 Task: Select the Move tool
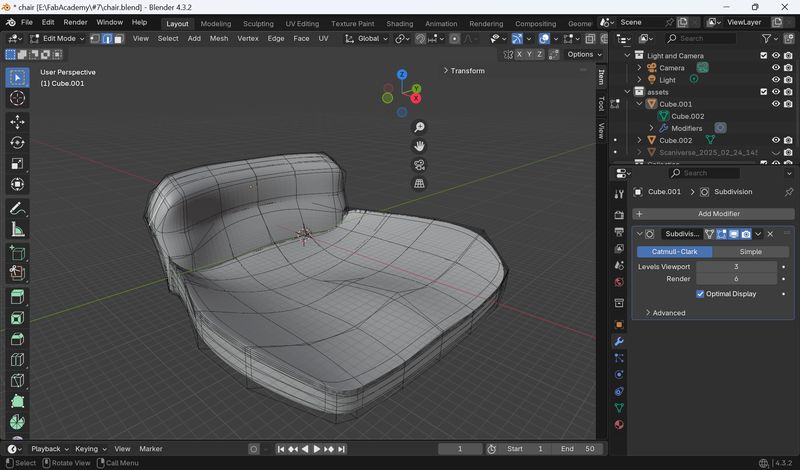tap(17, 122)
